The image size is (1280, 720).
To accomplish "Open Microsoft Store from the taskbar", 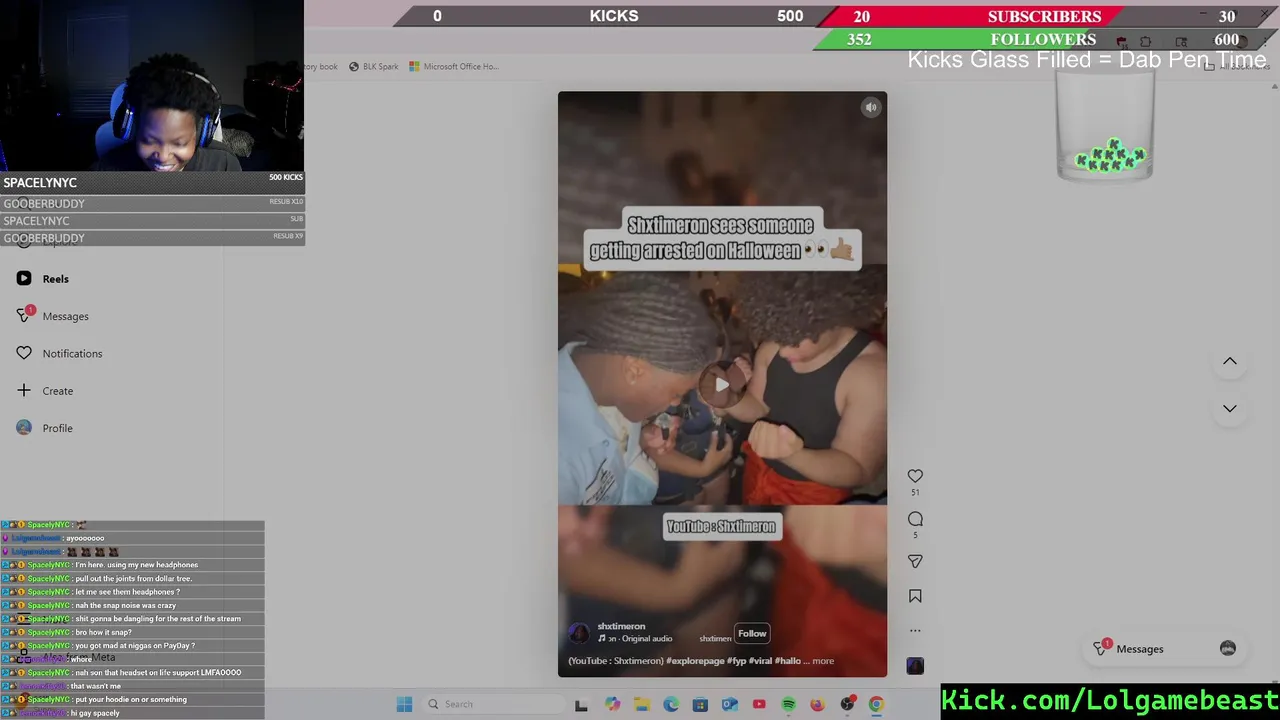I will tap(700, 705).
